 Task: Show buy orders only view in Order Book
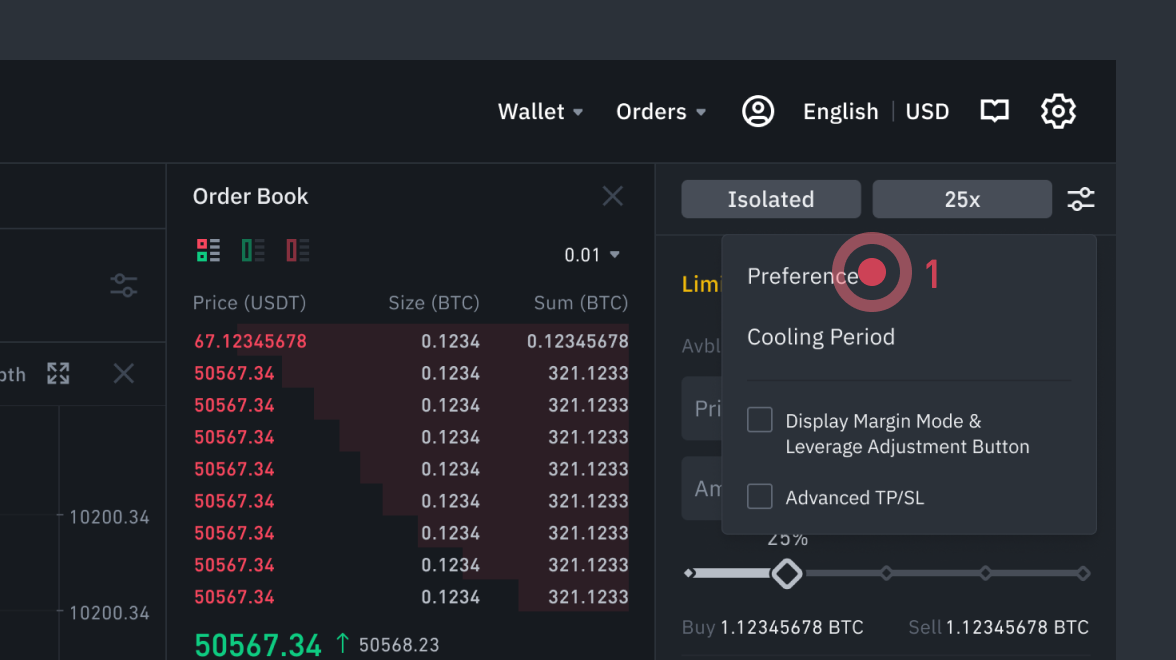[253, 250]
